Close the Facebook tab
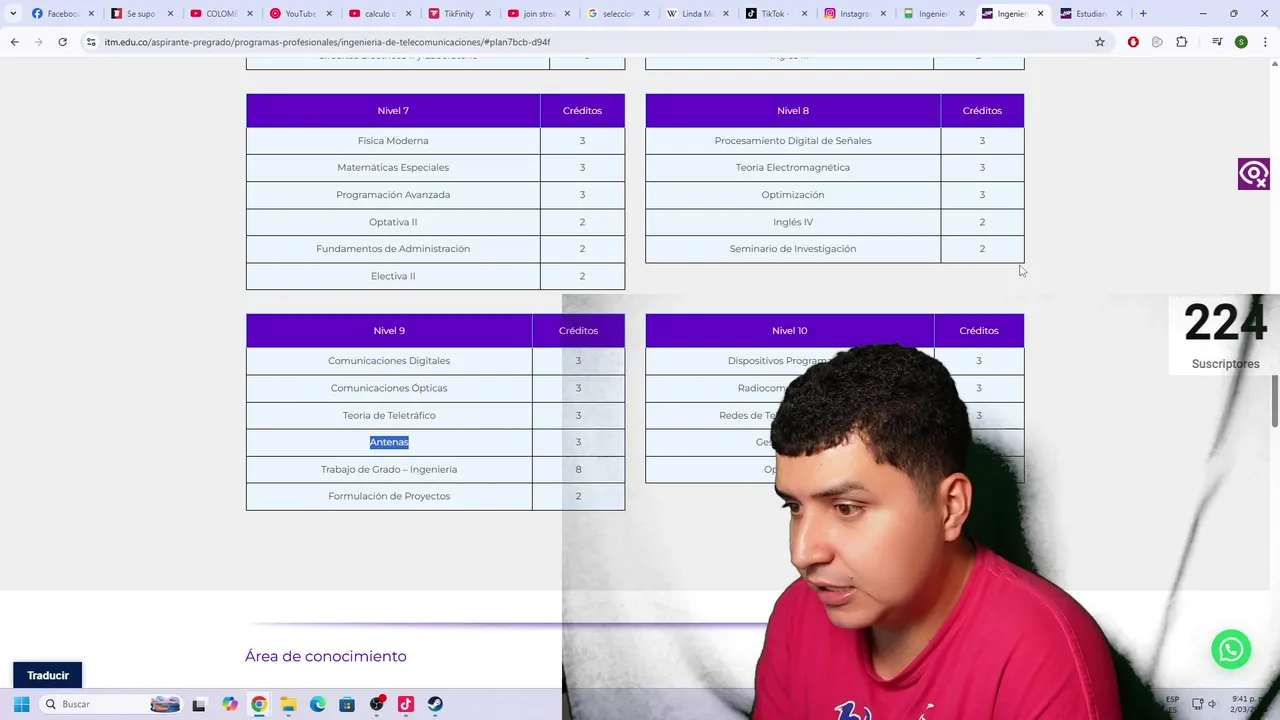Viewport: 1280px width, 720px height. point(91,14)
